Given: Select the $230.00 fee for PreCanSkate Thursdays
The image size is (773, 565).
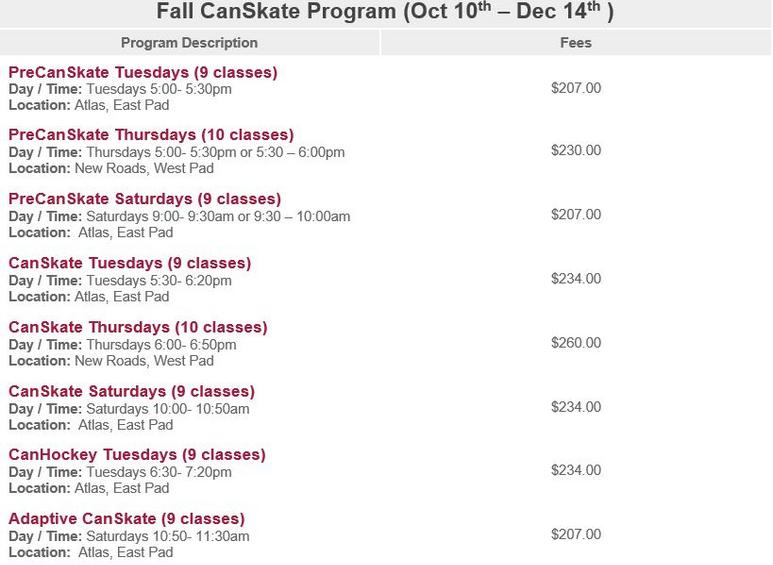Looking at the screenshot, I should point(576,150).
